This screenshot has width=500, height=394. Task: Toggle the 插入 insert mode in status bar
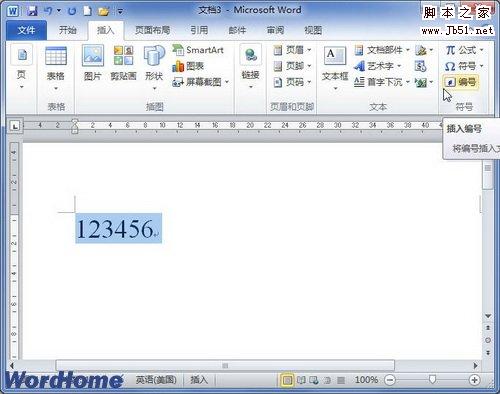[x=199, y=380]
